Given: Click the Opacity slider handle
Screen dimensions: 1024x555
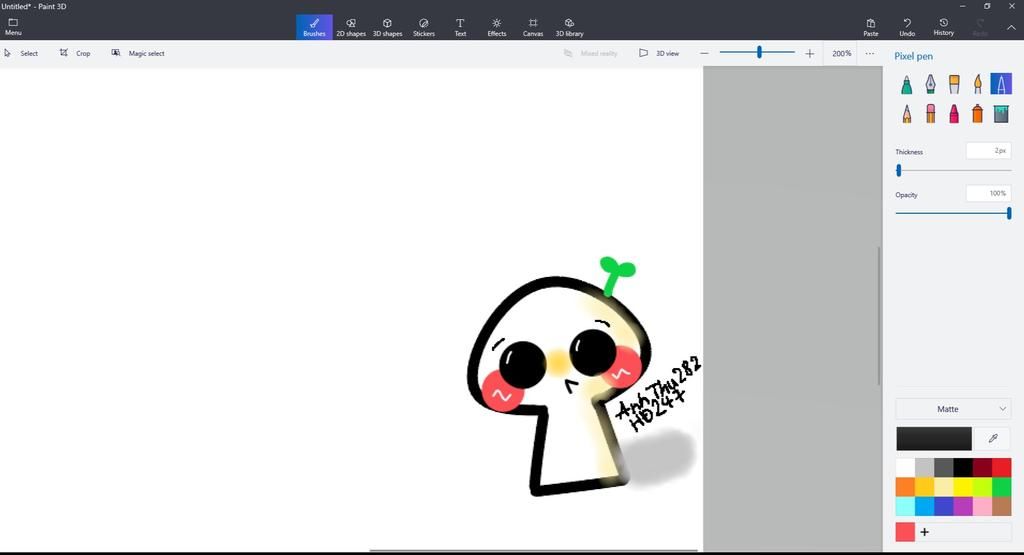Looking at the screenshot, I should pos(1009,213).
